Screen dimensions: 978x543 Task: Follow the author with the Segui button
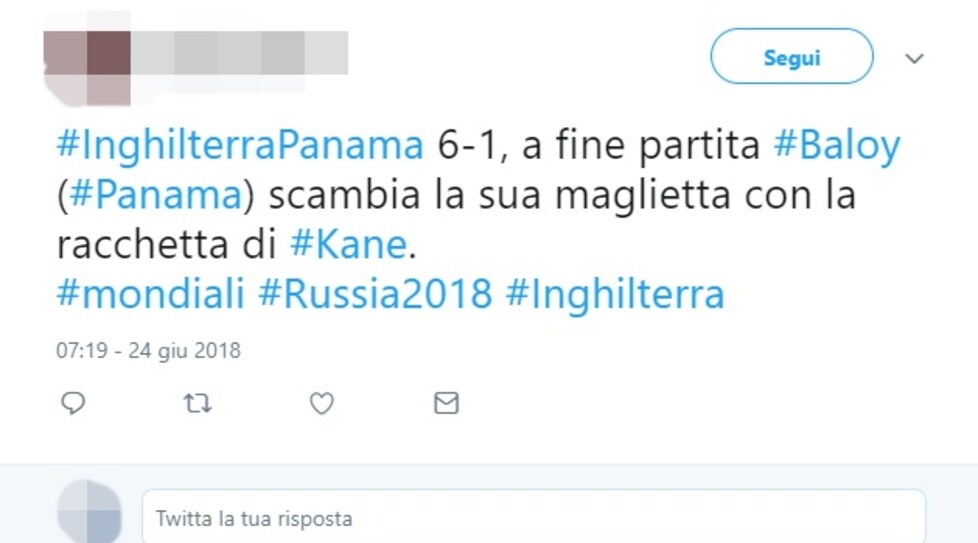tap(792, 56)
